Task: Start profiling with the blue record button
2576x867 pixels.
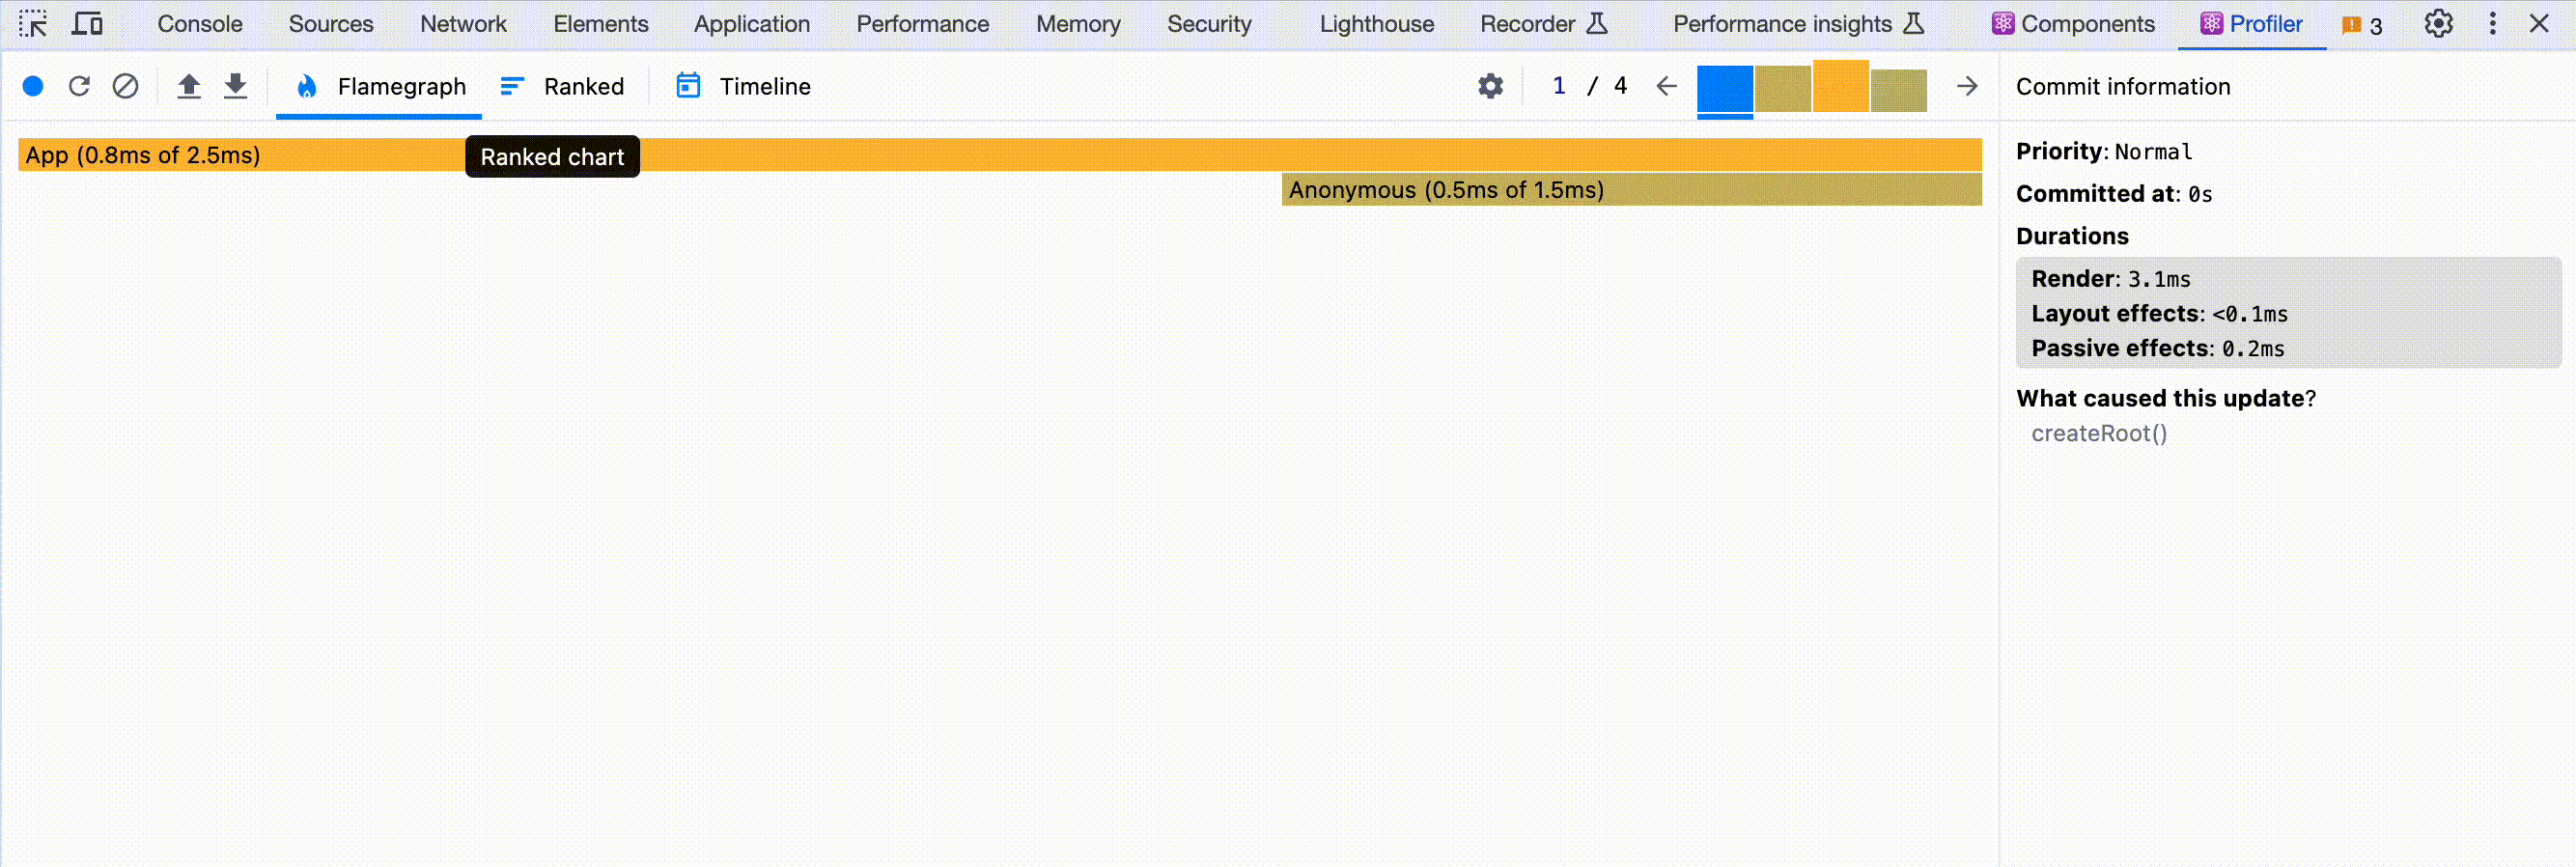Action: click(x=33, y=87)
